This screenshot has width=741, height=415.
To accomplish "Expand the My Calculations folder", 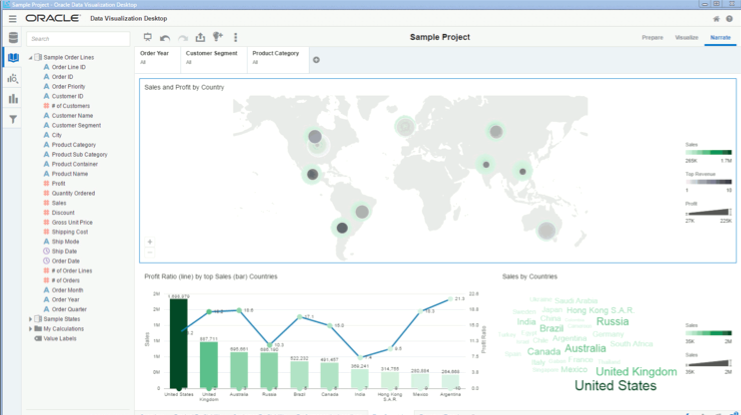I will point(31,329).
